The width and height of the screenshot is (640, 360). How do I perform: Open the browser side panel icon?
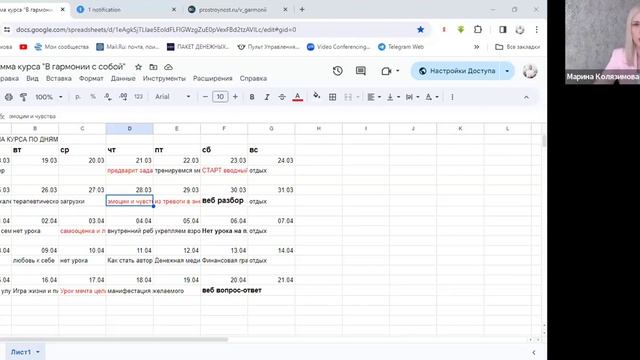pos(503,29)
